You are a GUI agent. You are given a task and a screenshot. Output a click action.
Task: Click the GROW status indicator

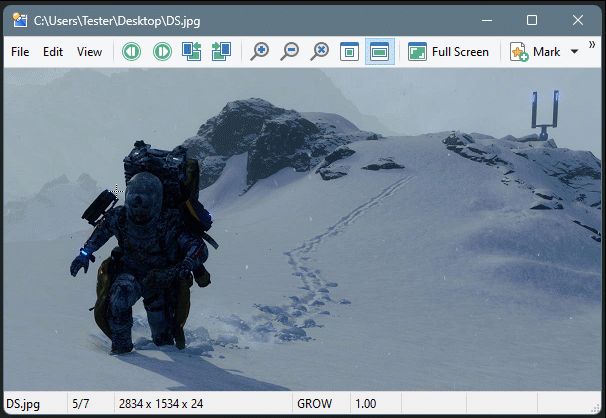pos(314,404)
